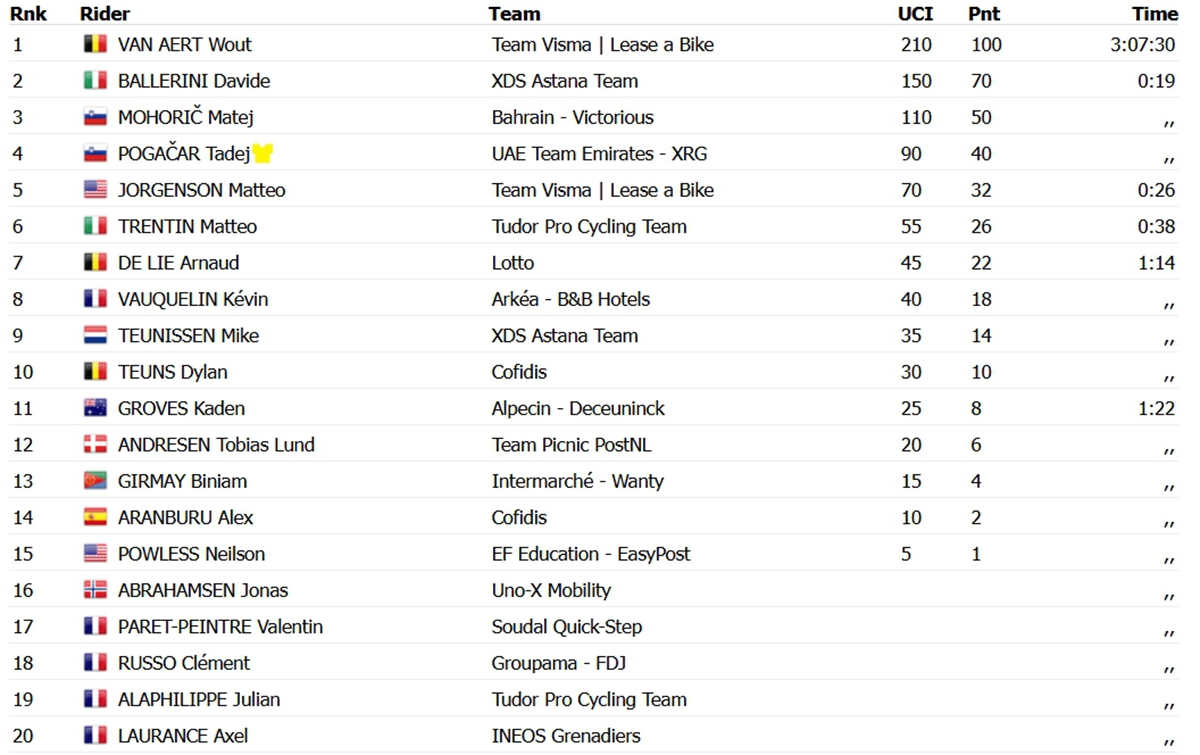Sort results by the Pnt column header
Viewport: 1200px width, 755px height.
coord(984,14)
